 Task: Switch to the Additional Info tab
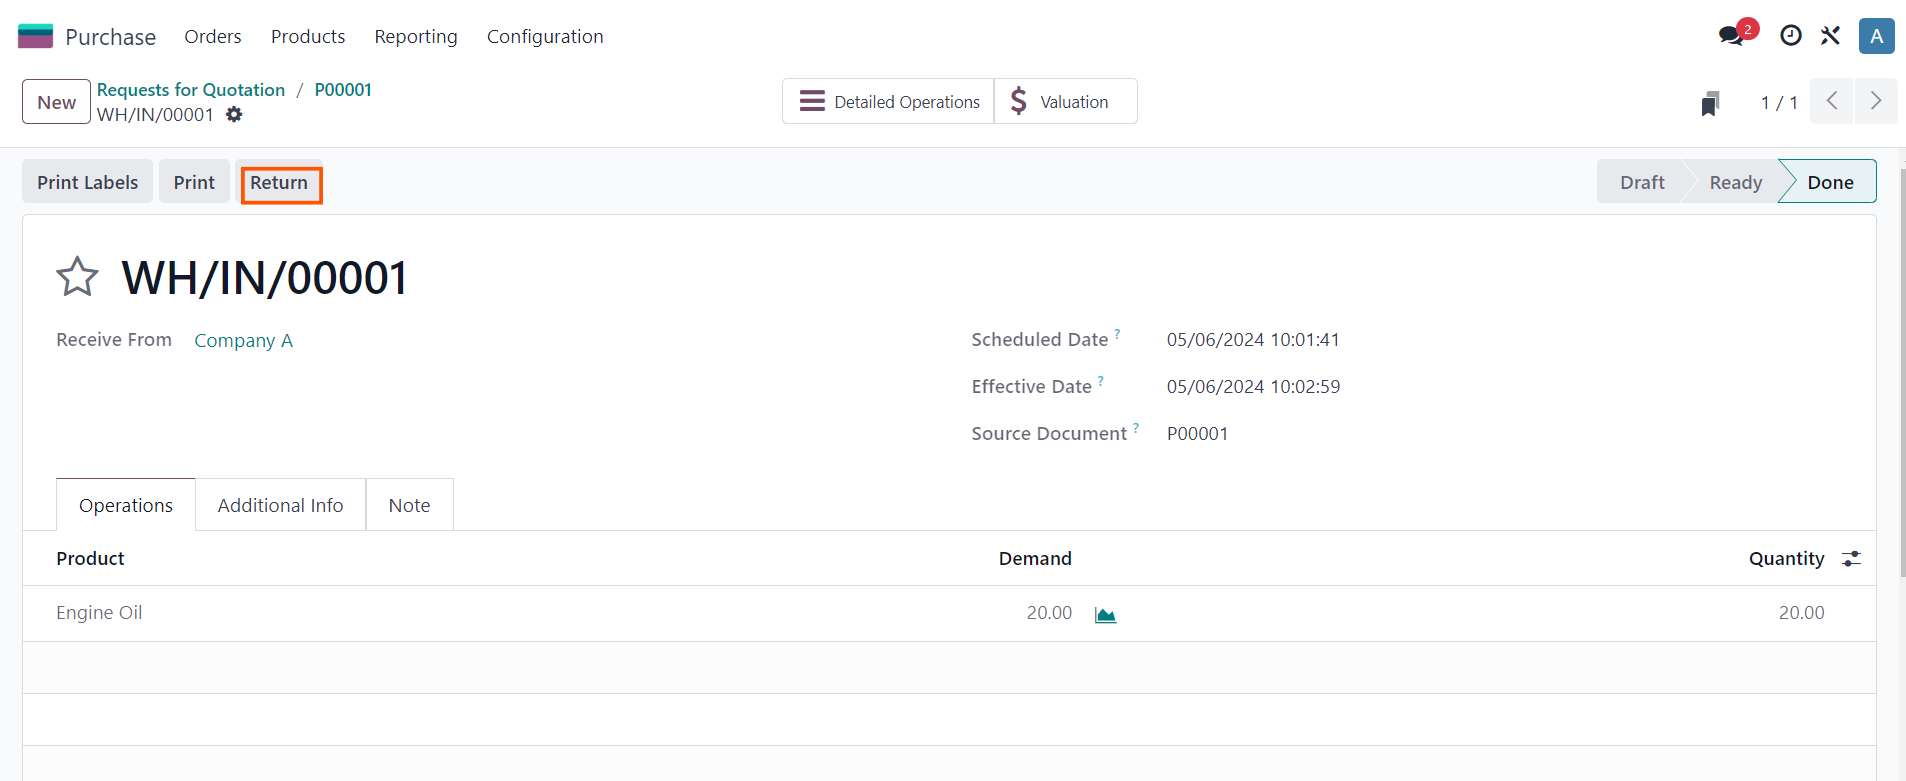(280, 505)
